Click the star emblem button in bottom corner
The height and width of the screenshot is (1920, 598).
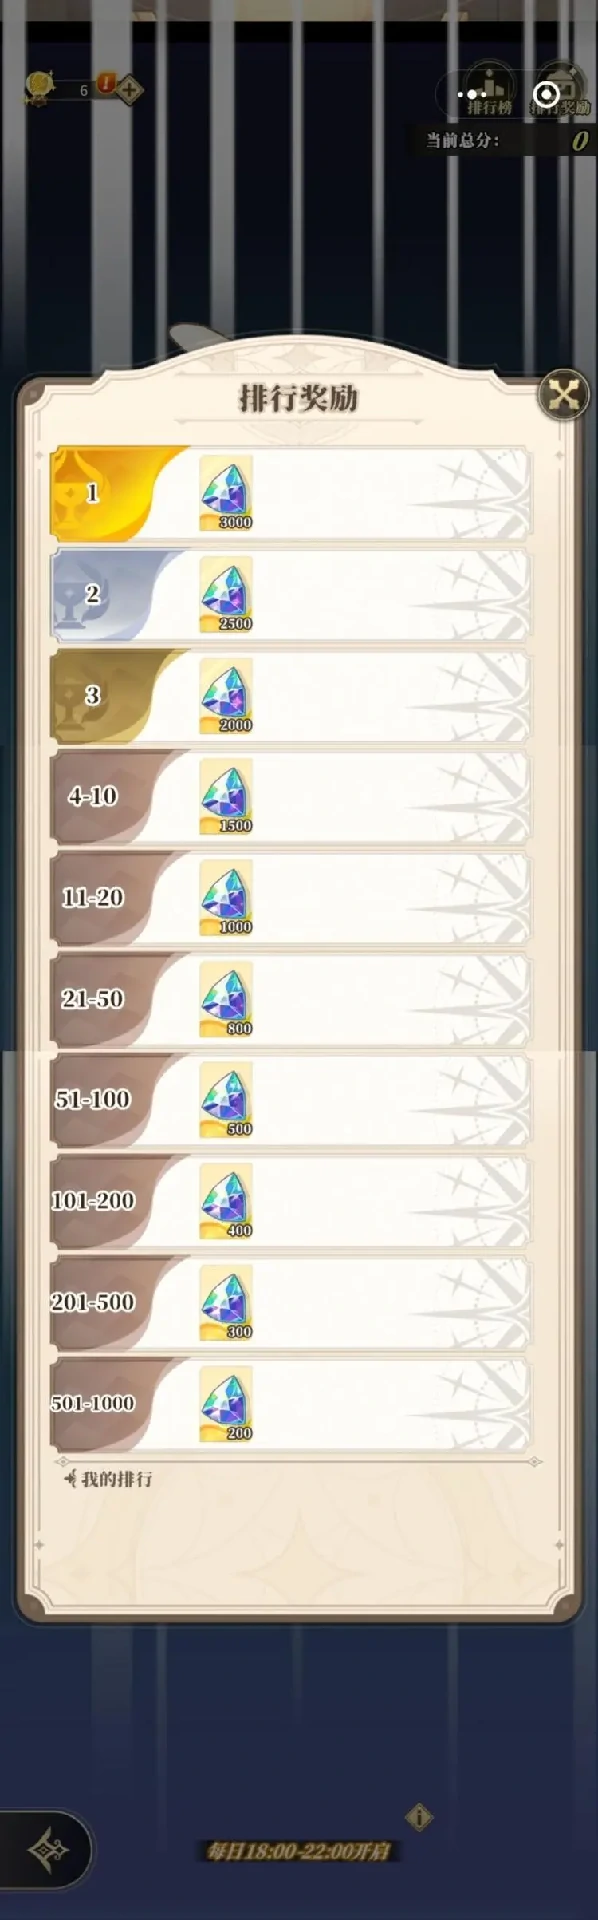tap(47, 1850)
